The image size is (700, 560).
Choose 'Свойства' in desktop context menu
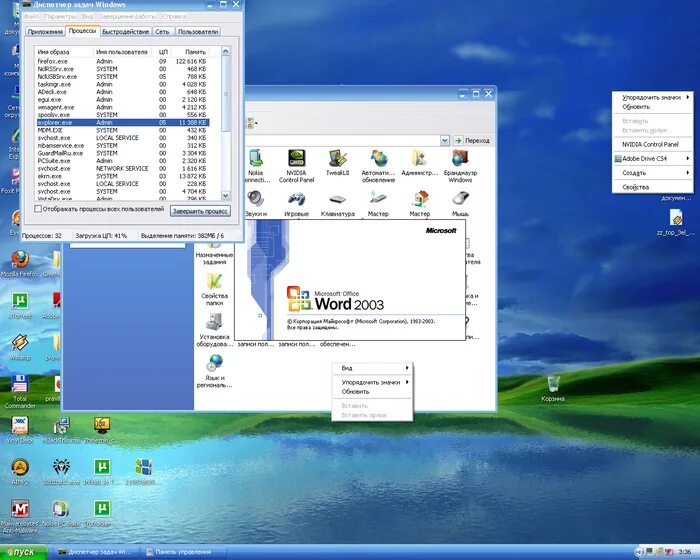click(x=653, y=187)
